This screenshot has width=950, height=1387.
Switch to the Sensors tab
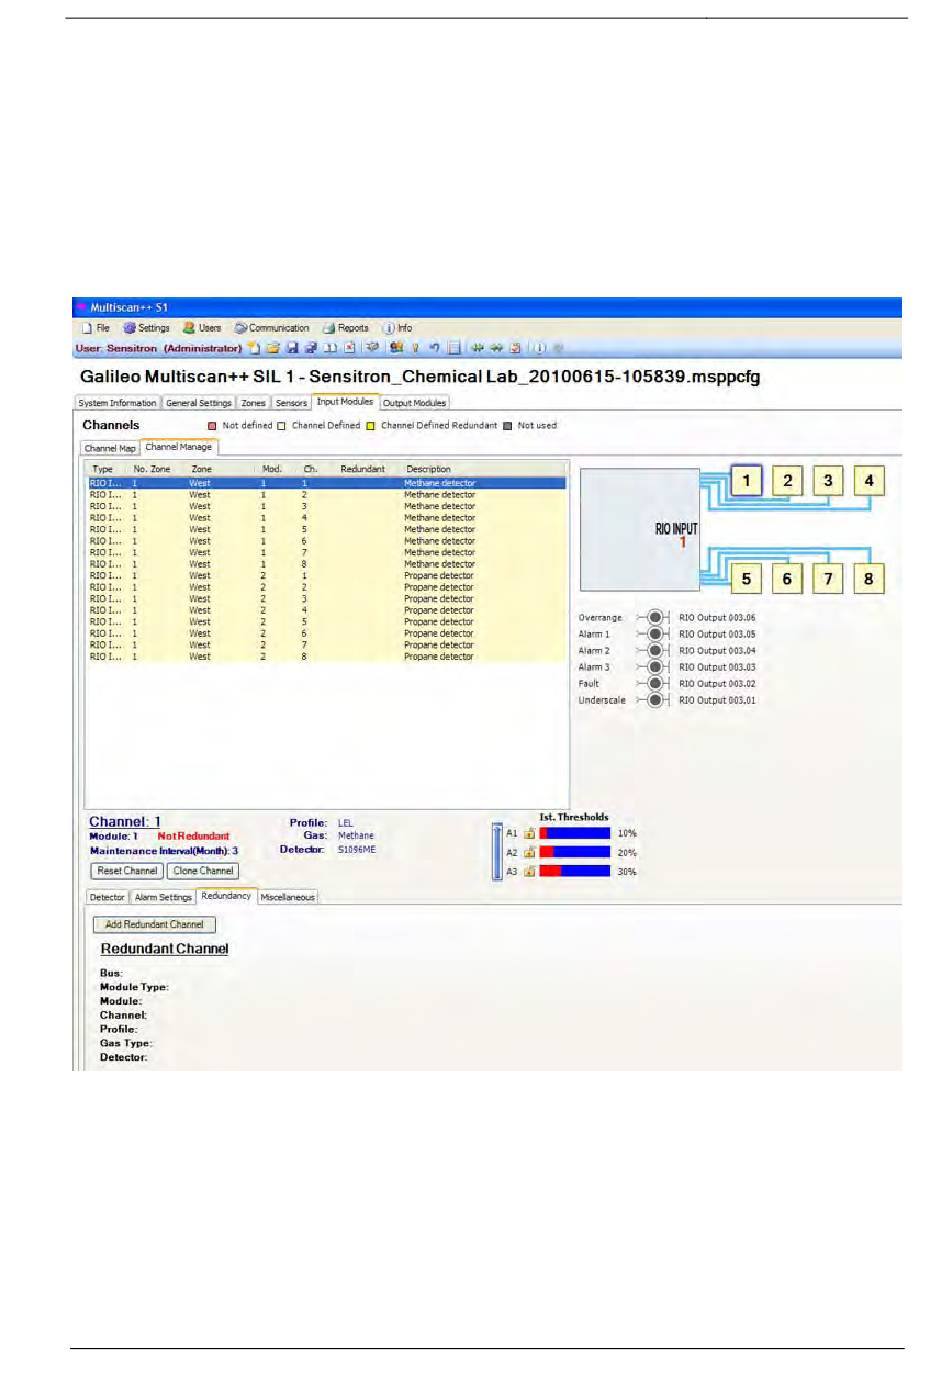click(x=291, y=403)
